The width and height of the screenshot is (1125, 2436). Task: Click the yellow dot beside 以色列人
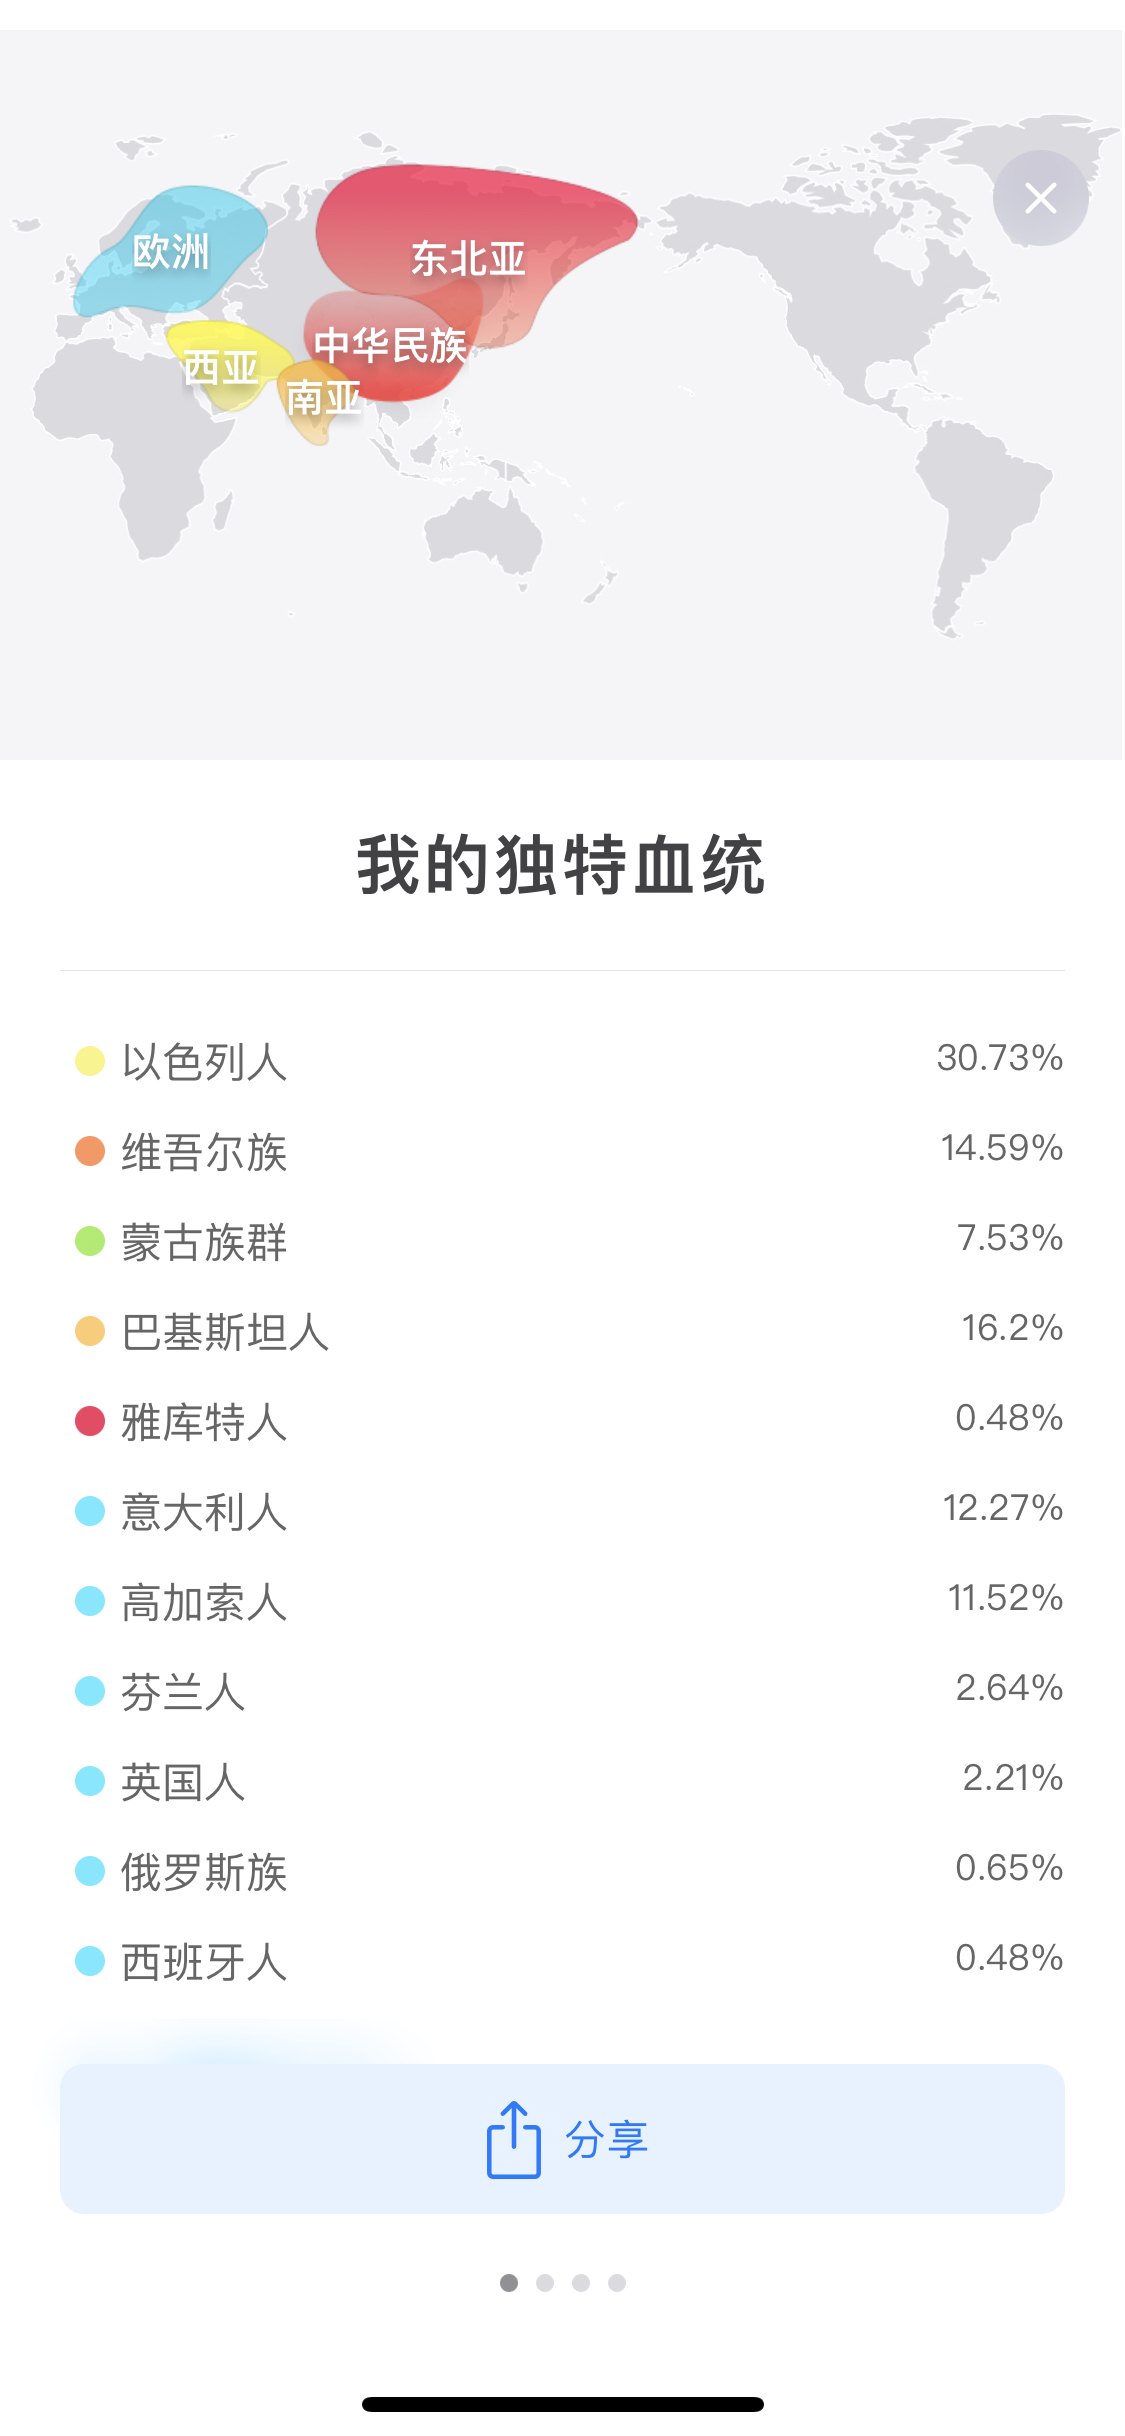pyautogui.click(x=90, y=1061)
